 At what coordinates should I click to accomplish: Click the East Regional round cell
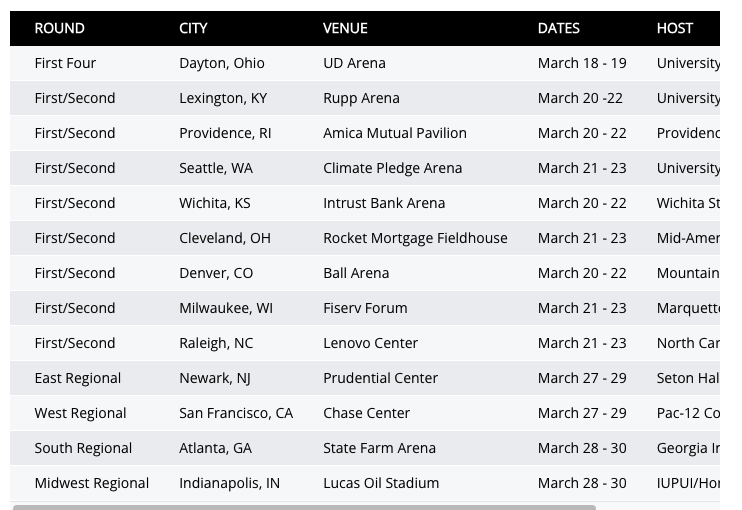(77, 378)
